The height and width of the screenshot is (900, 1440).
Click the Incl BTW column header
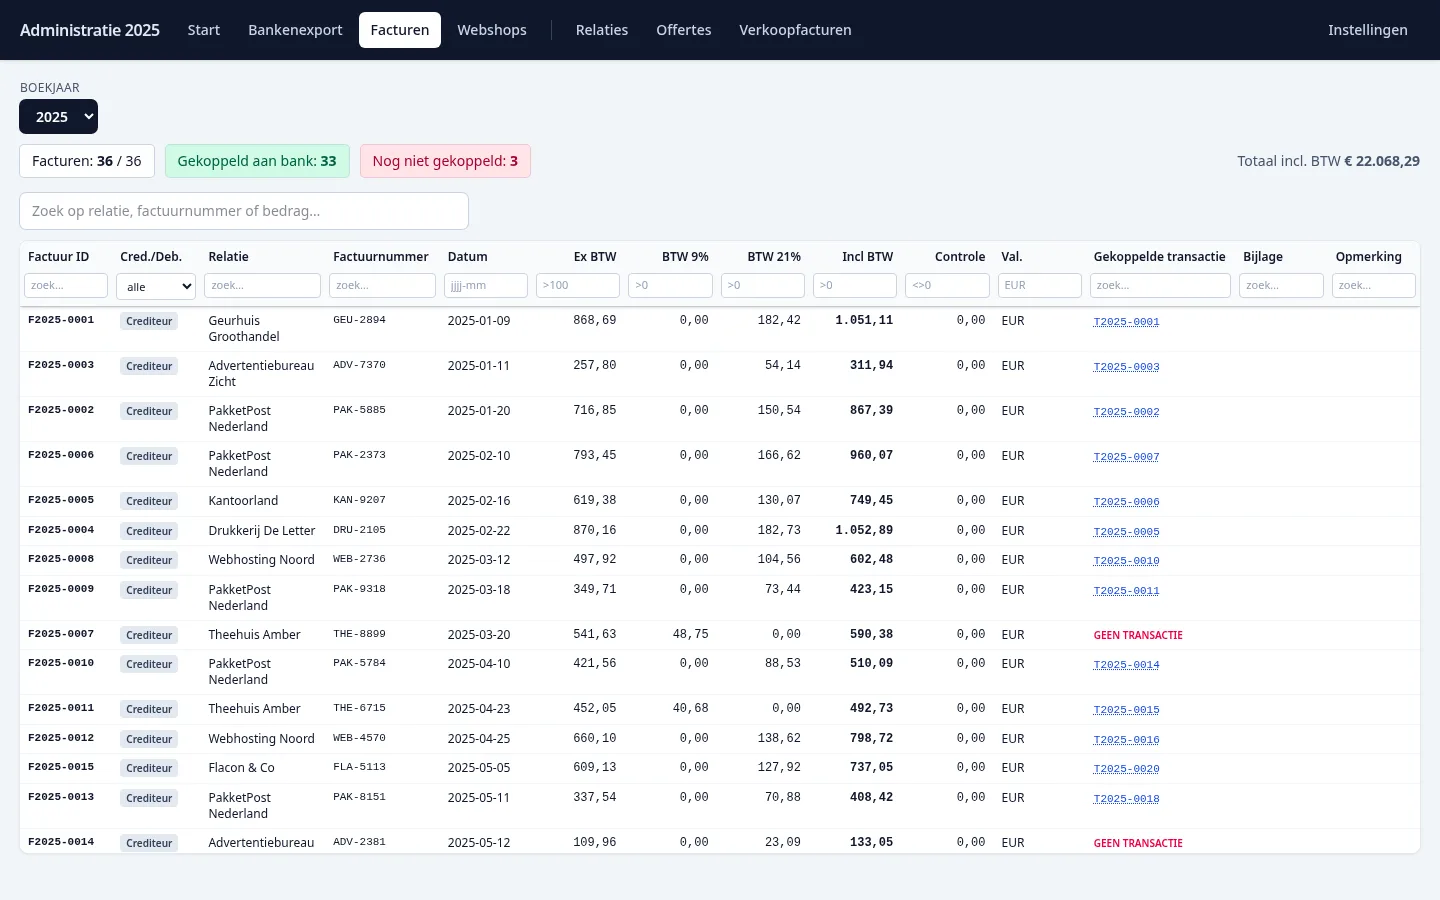[867, 257]
